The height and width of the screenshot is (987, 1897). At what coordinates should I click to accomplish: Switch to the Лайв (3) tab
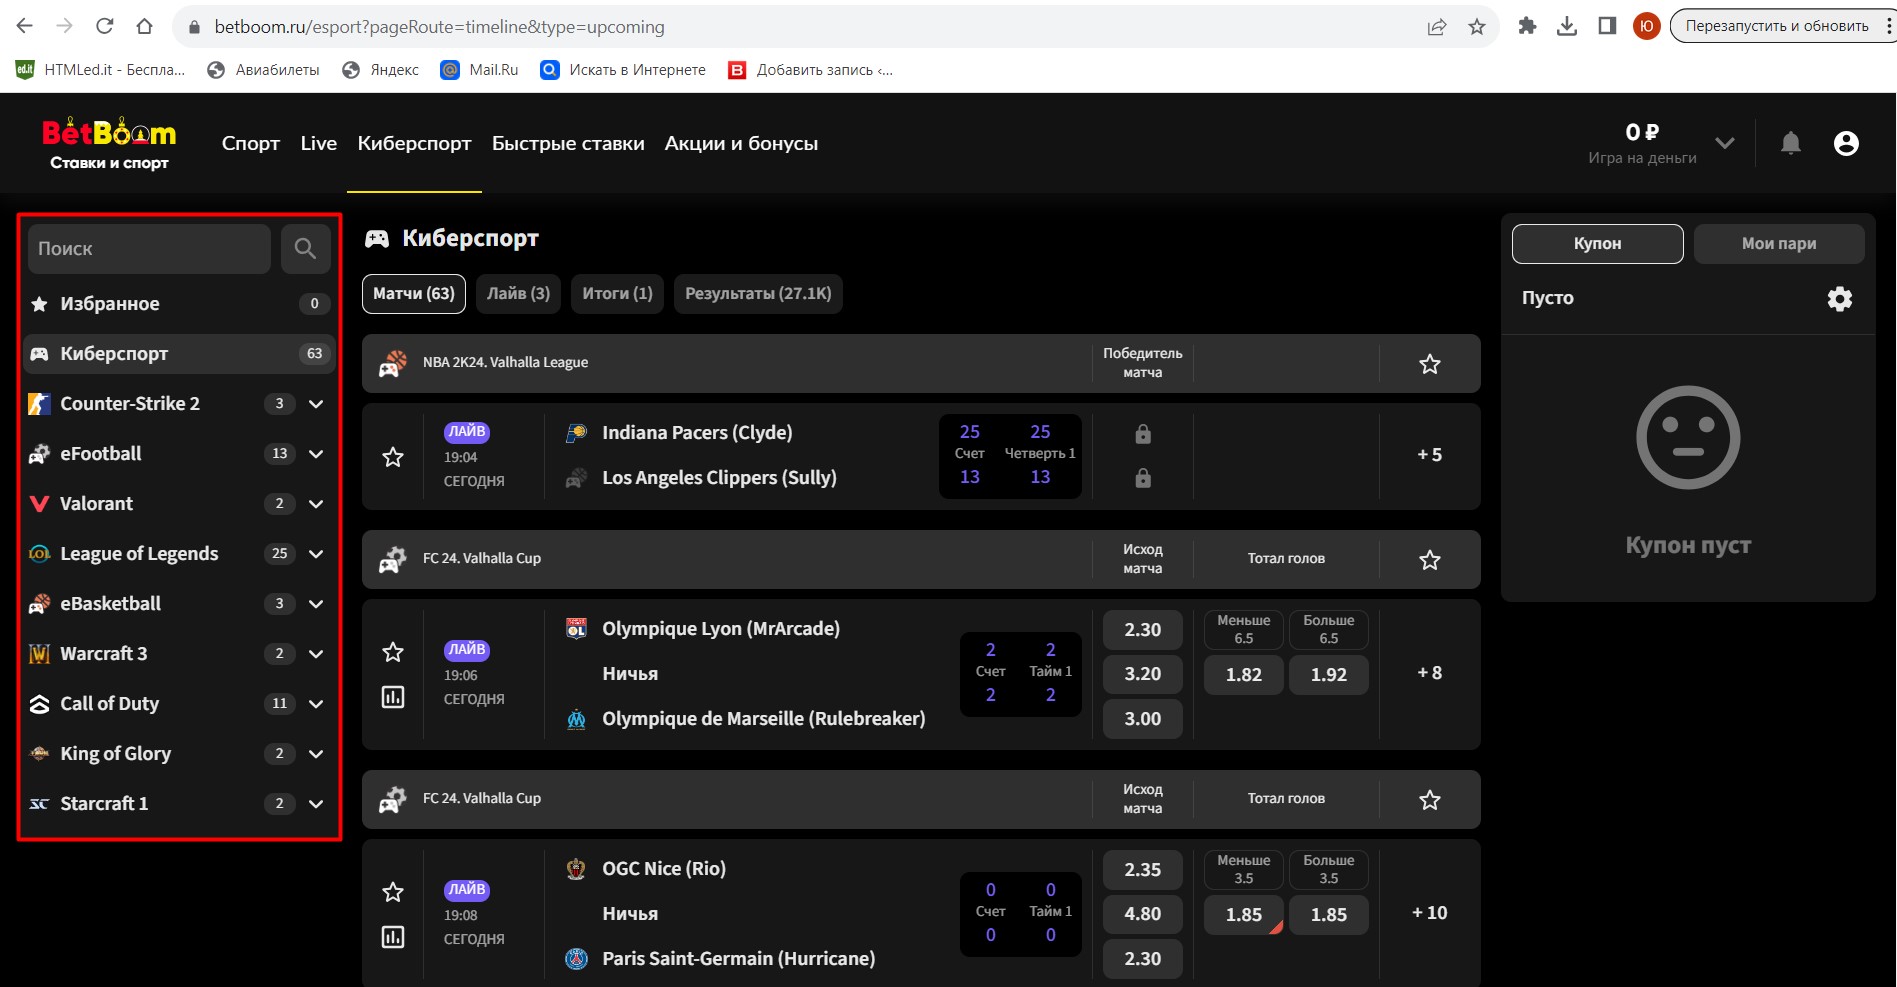(518, 294)
